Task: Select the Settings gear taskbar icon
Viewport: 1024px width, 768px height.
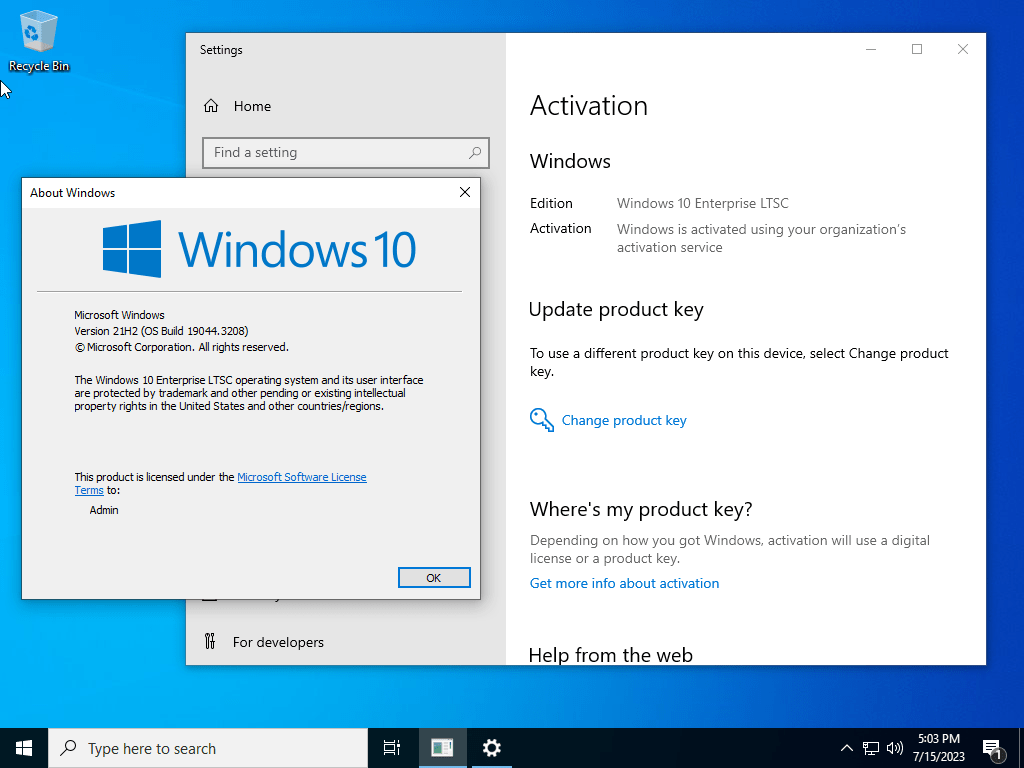Action: (x=491, y=748)
